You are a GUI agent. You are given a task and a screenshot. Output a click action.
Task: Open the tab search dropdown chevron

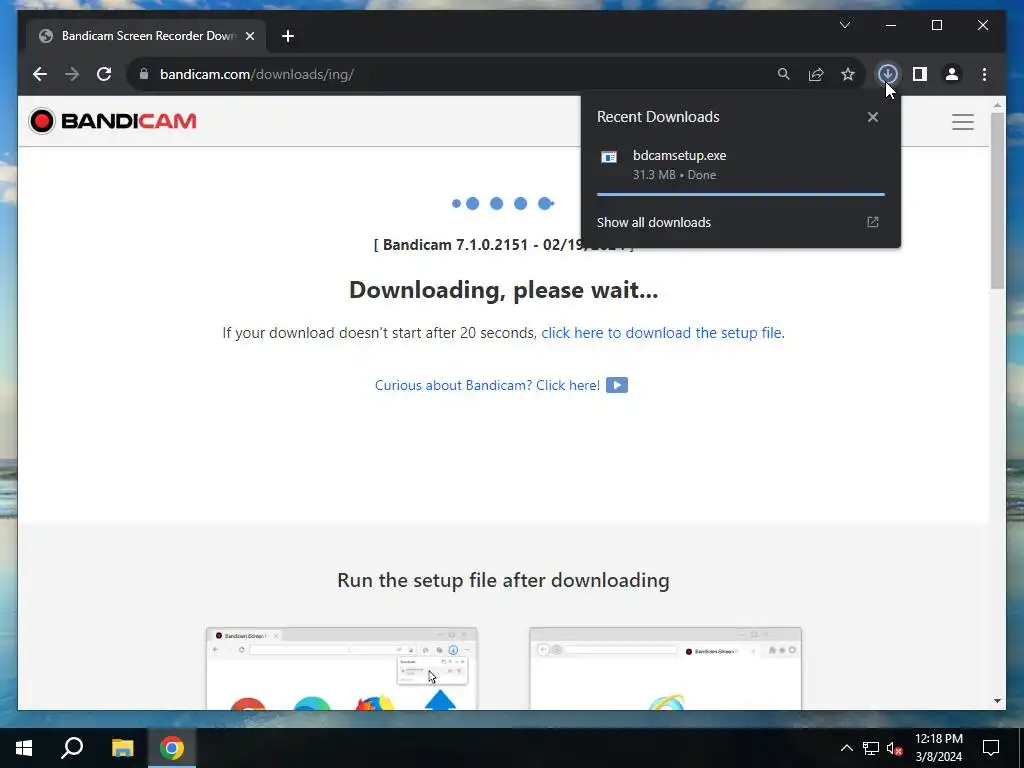(x=845, y=25)
